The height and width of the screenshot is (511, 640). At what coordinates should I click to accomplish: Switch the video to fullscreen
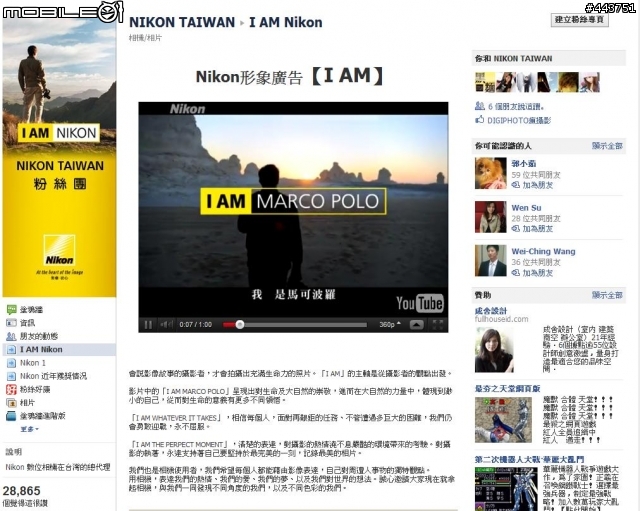pyautogui.click(x=438, y=324)
